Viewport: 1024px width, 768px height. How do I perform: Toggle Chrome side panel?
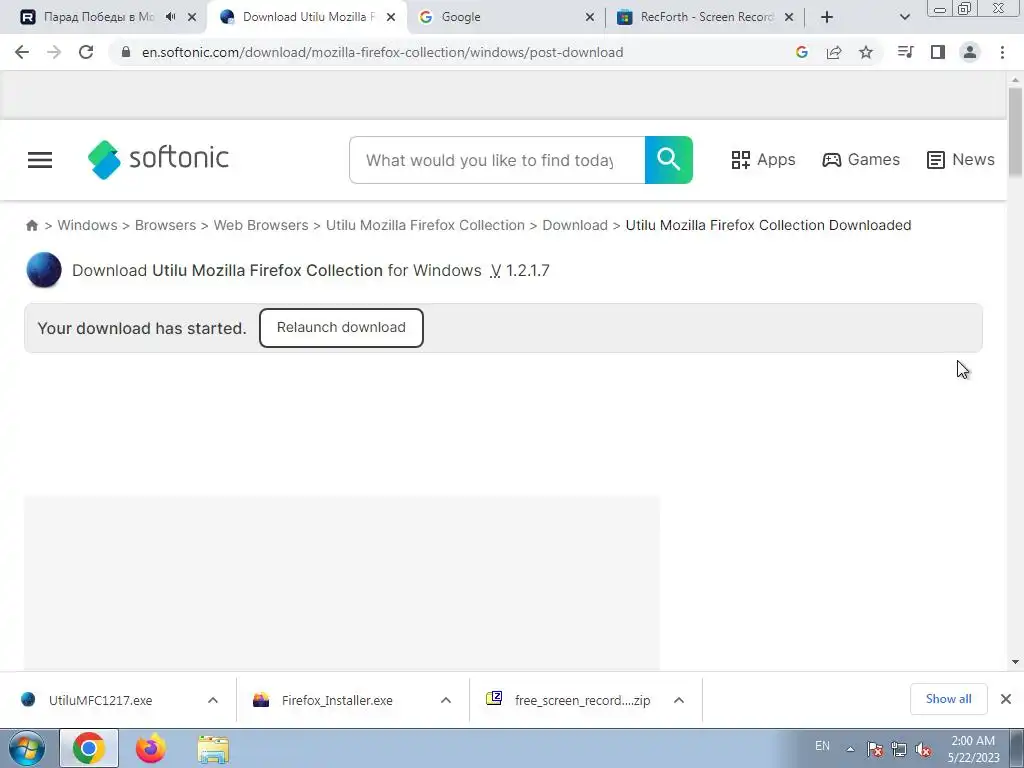938,52
